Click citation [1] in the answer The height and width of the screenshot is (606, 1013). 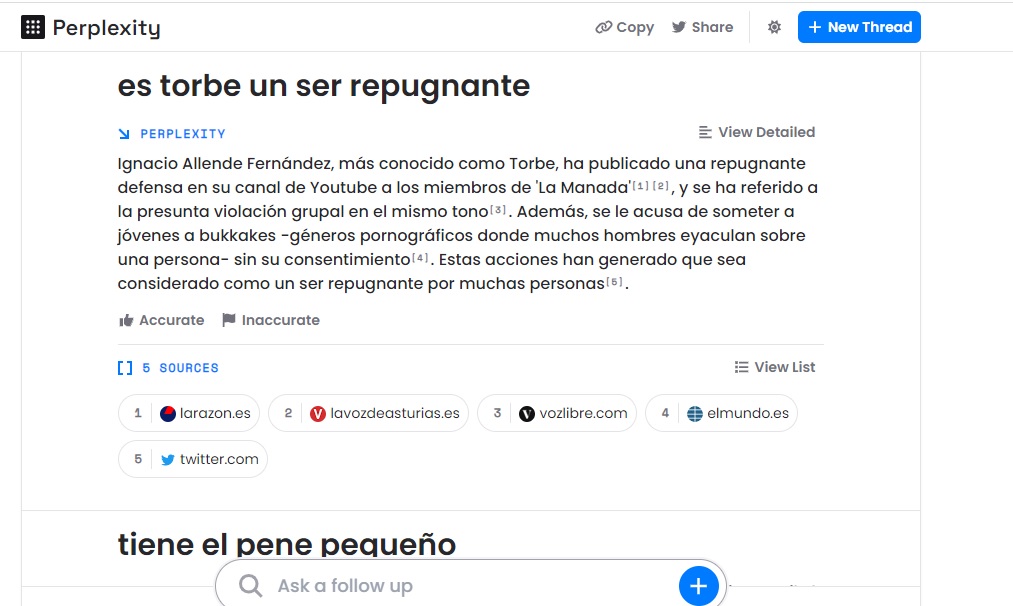click(640, 186)
